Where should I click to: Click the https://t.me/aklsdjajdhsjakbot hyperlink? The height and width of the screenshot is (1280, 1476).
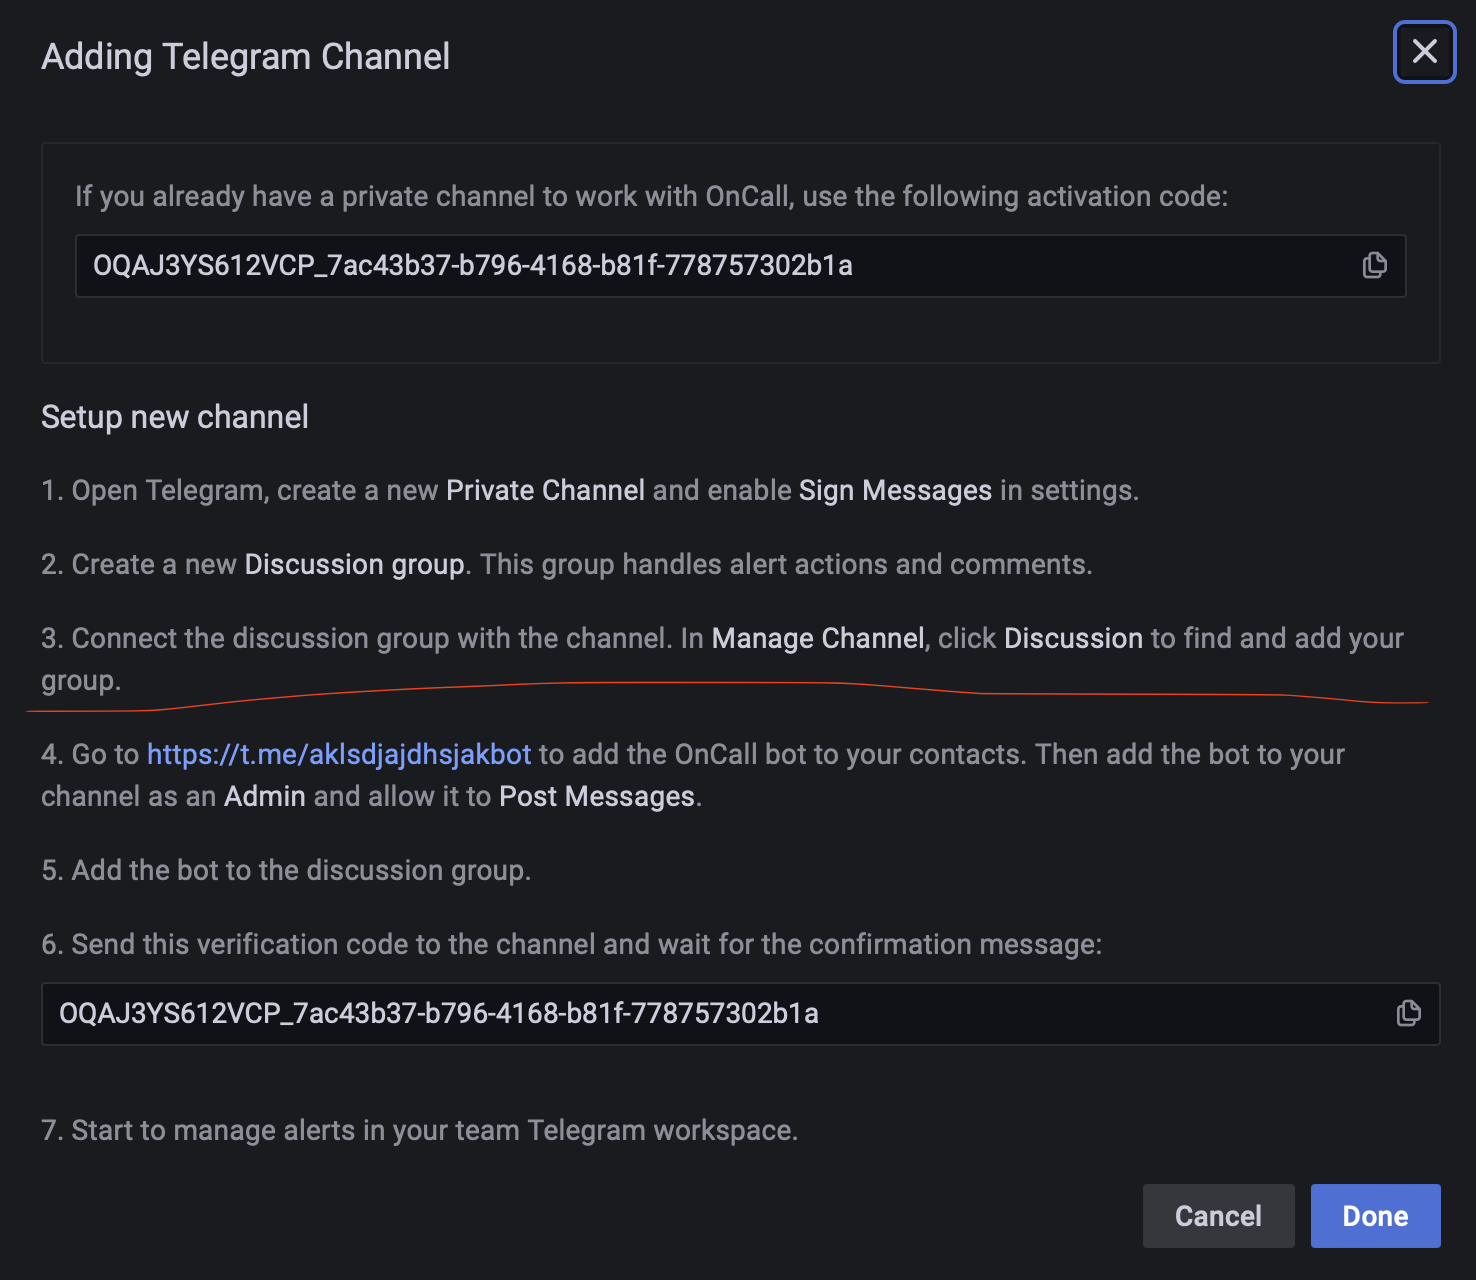tap(338, 754)
